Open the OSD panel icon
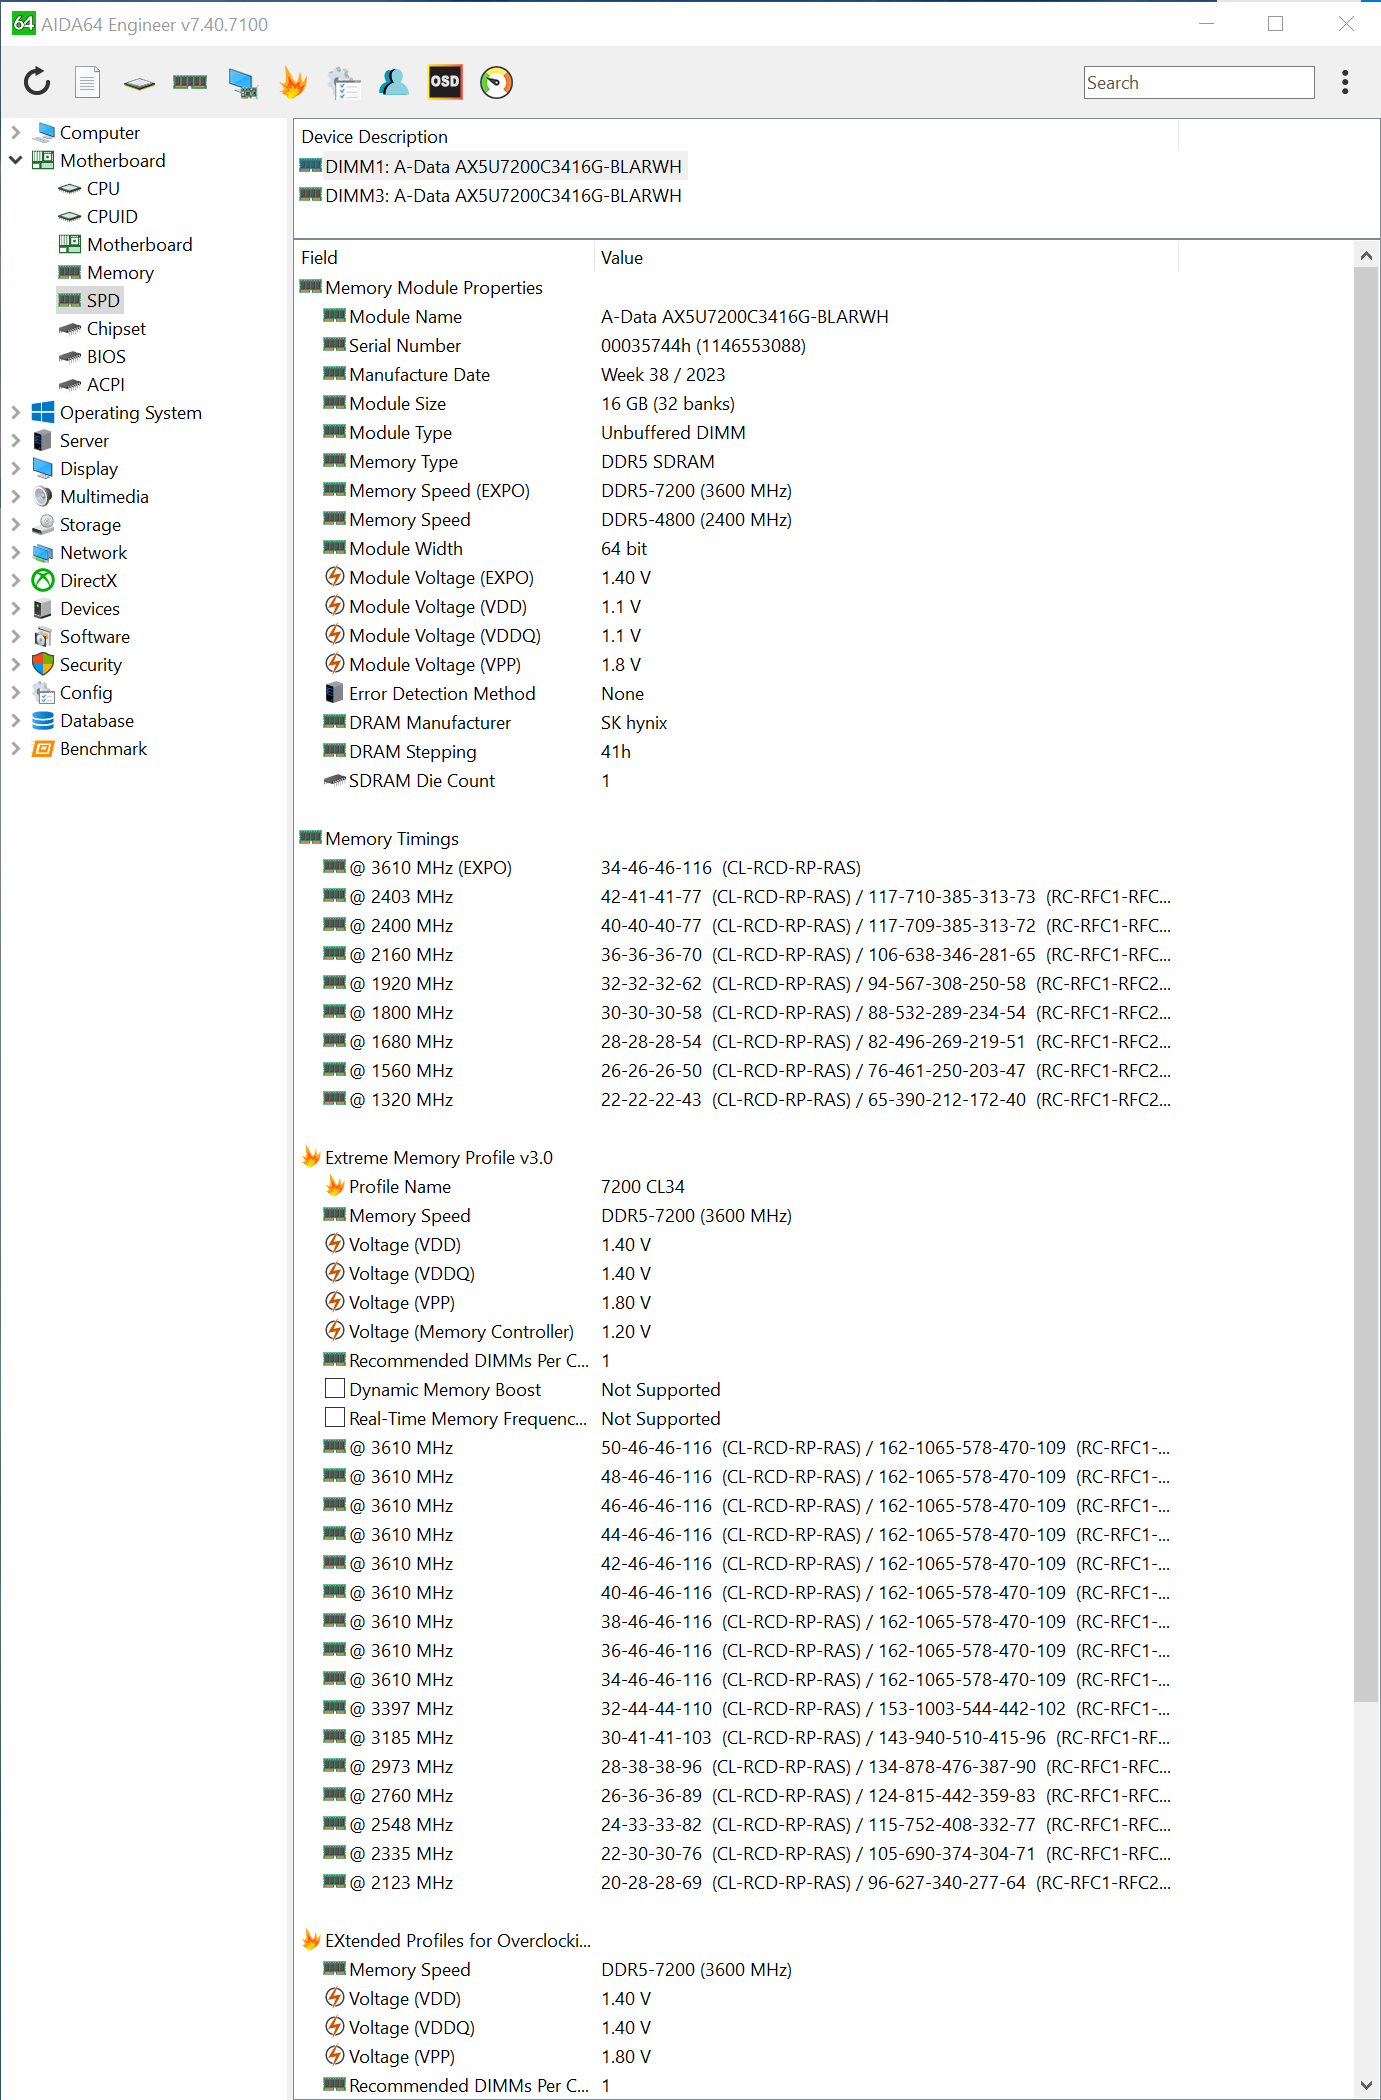This screenshot has width=1381, height=2100. point(445,82)
